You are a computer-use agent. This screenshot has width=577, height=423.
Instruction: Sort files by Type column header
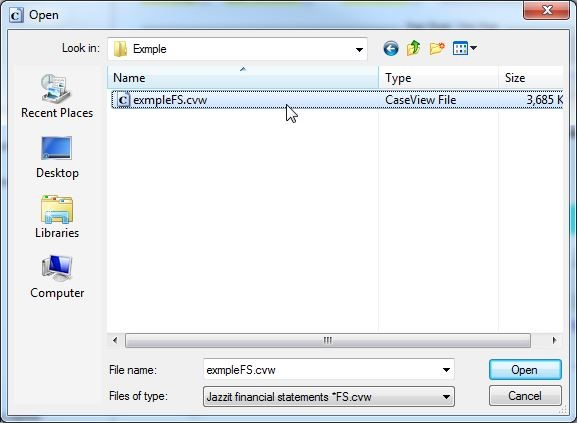pos(438,78)
